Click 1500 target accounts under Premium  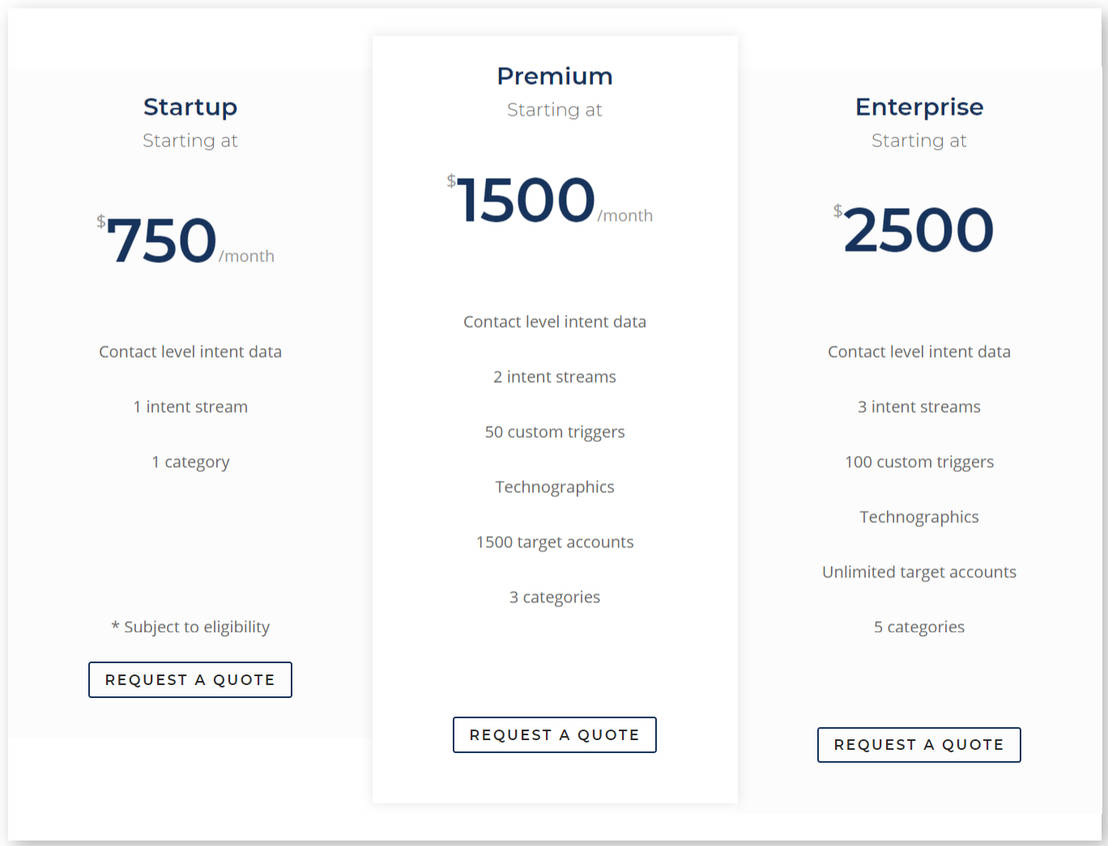click(x=555, y=542)
